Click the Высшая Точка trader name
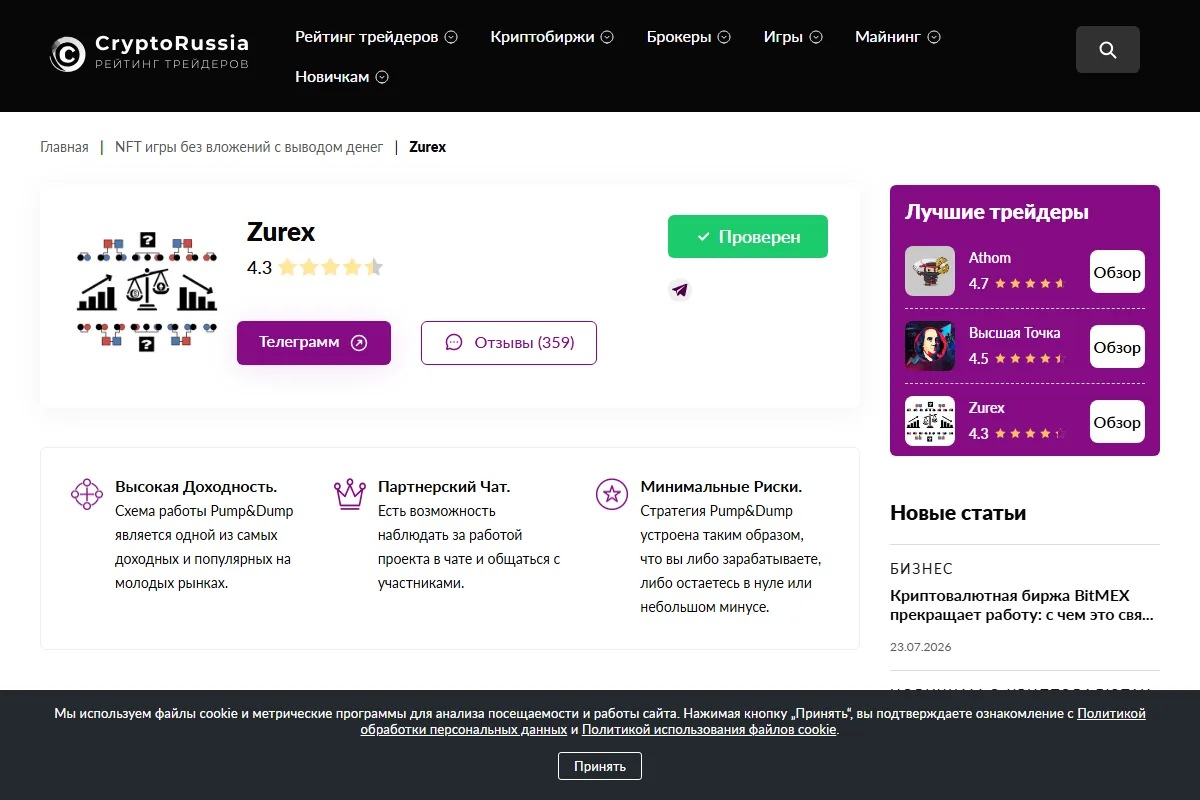This screenshot has height=800, width=1200. coord(1014,333)
